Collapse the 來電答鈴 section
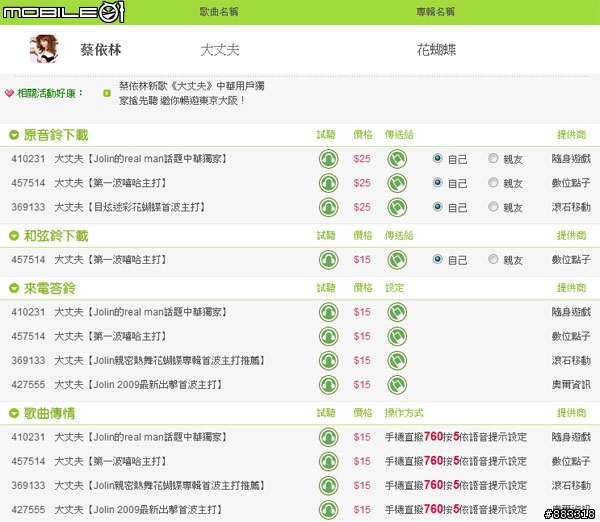This screenshot has height=522, width=600. click(14, 288)
